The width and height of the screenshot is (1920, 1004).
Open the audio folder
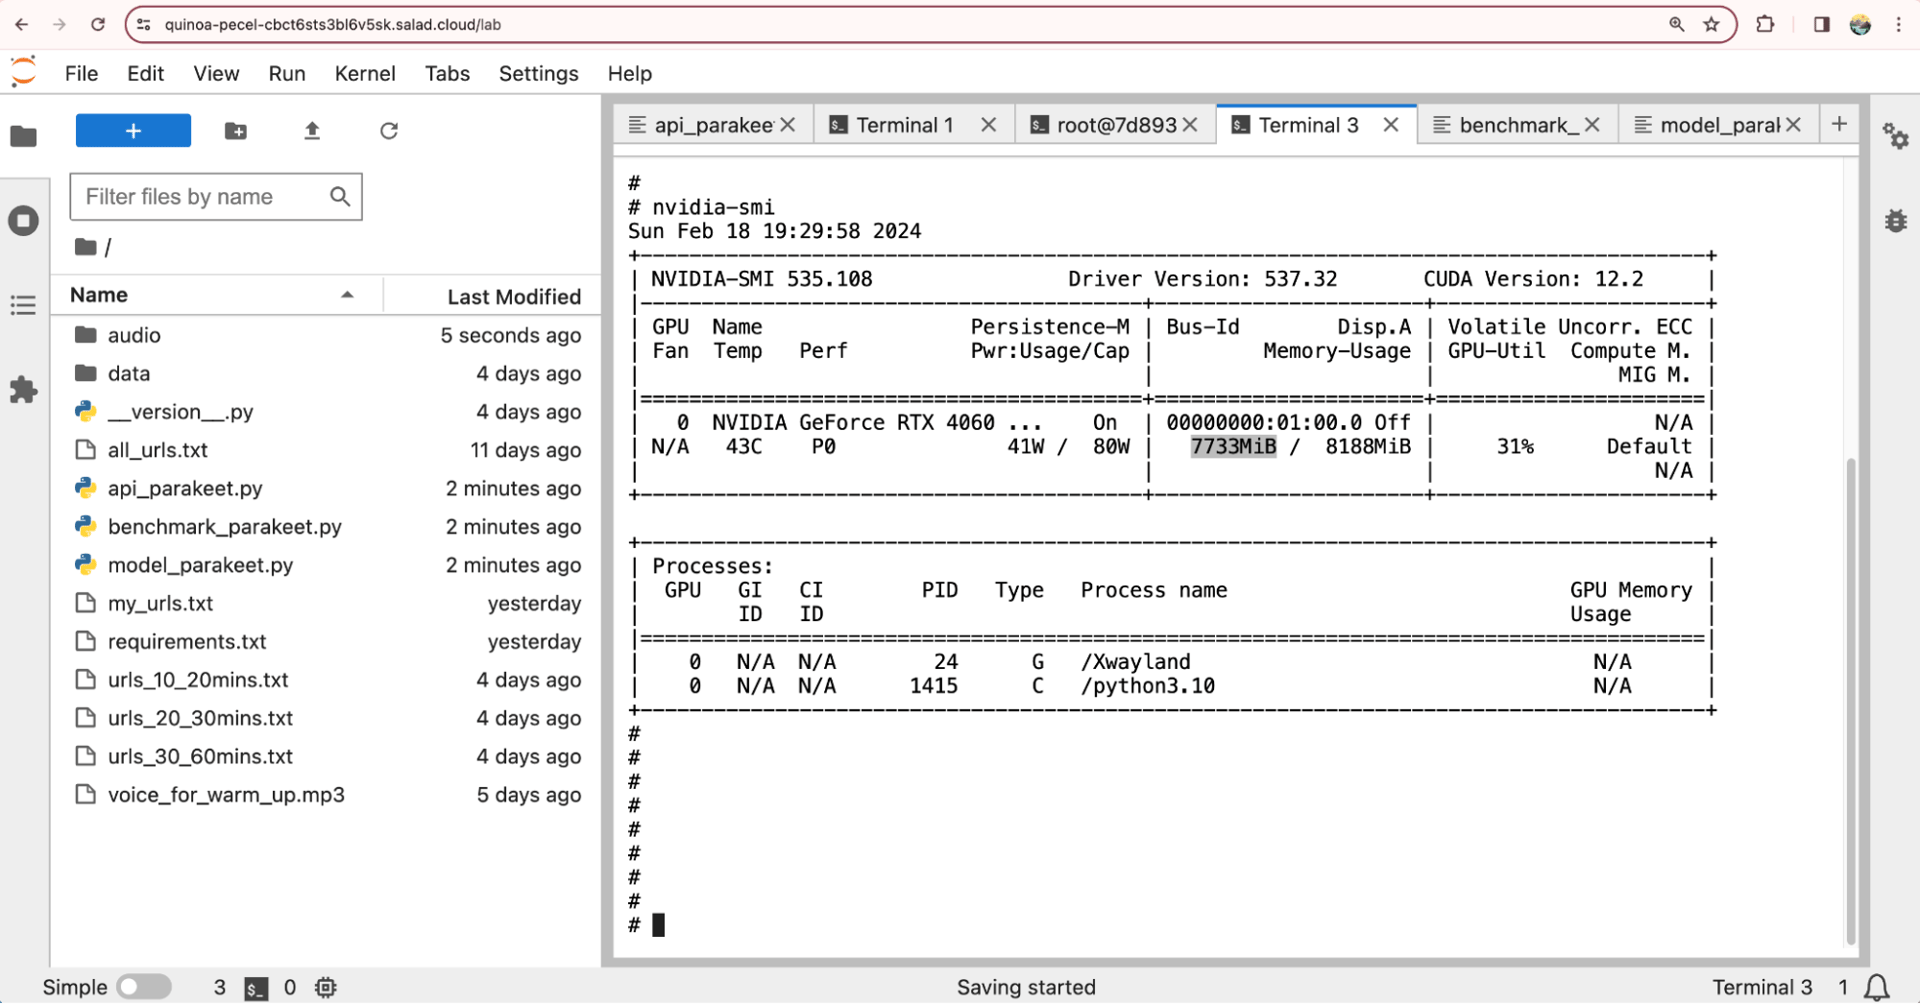tap(326, 335)
